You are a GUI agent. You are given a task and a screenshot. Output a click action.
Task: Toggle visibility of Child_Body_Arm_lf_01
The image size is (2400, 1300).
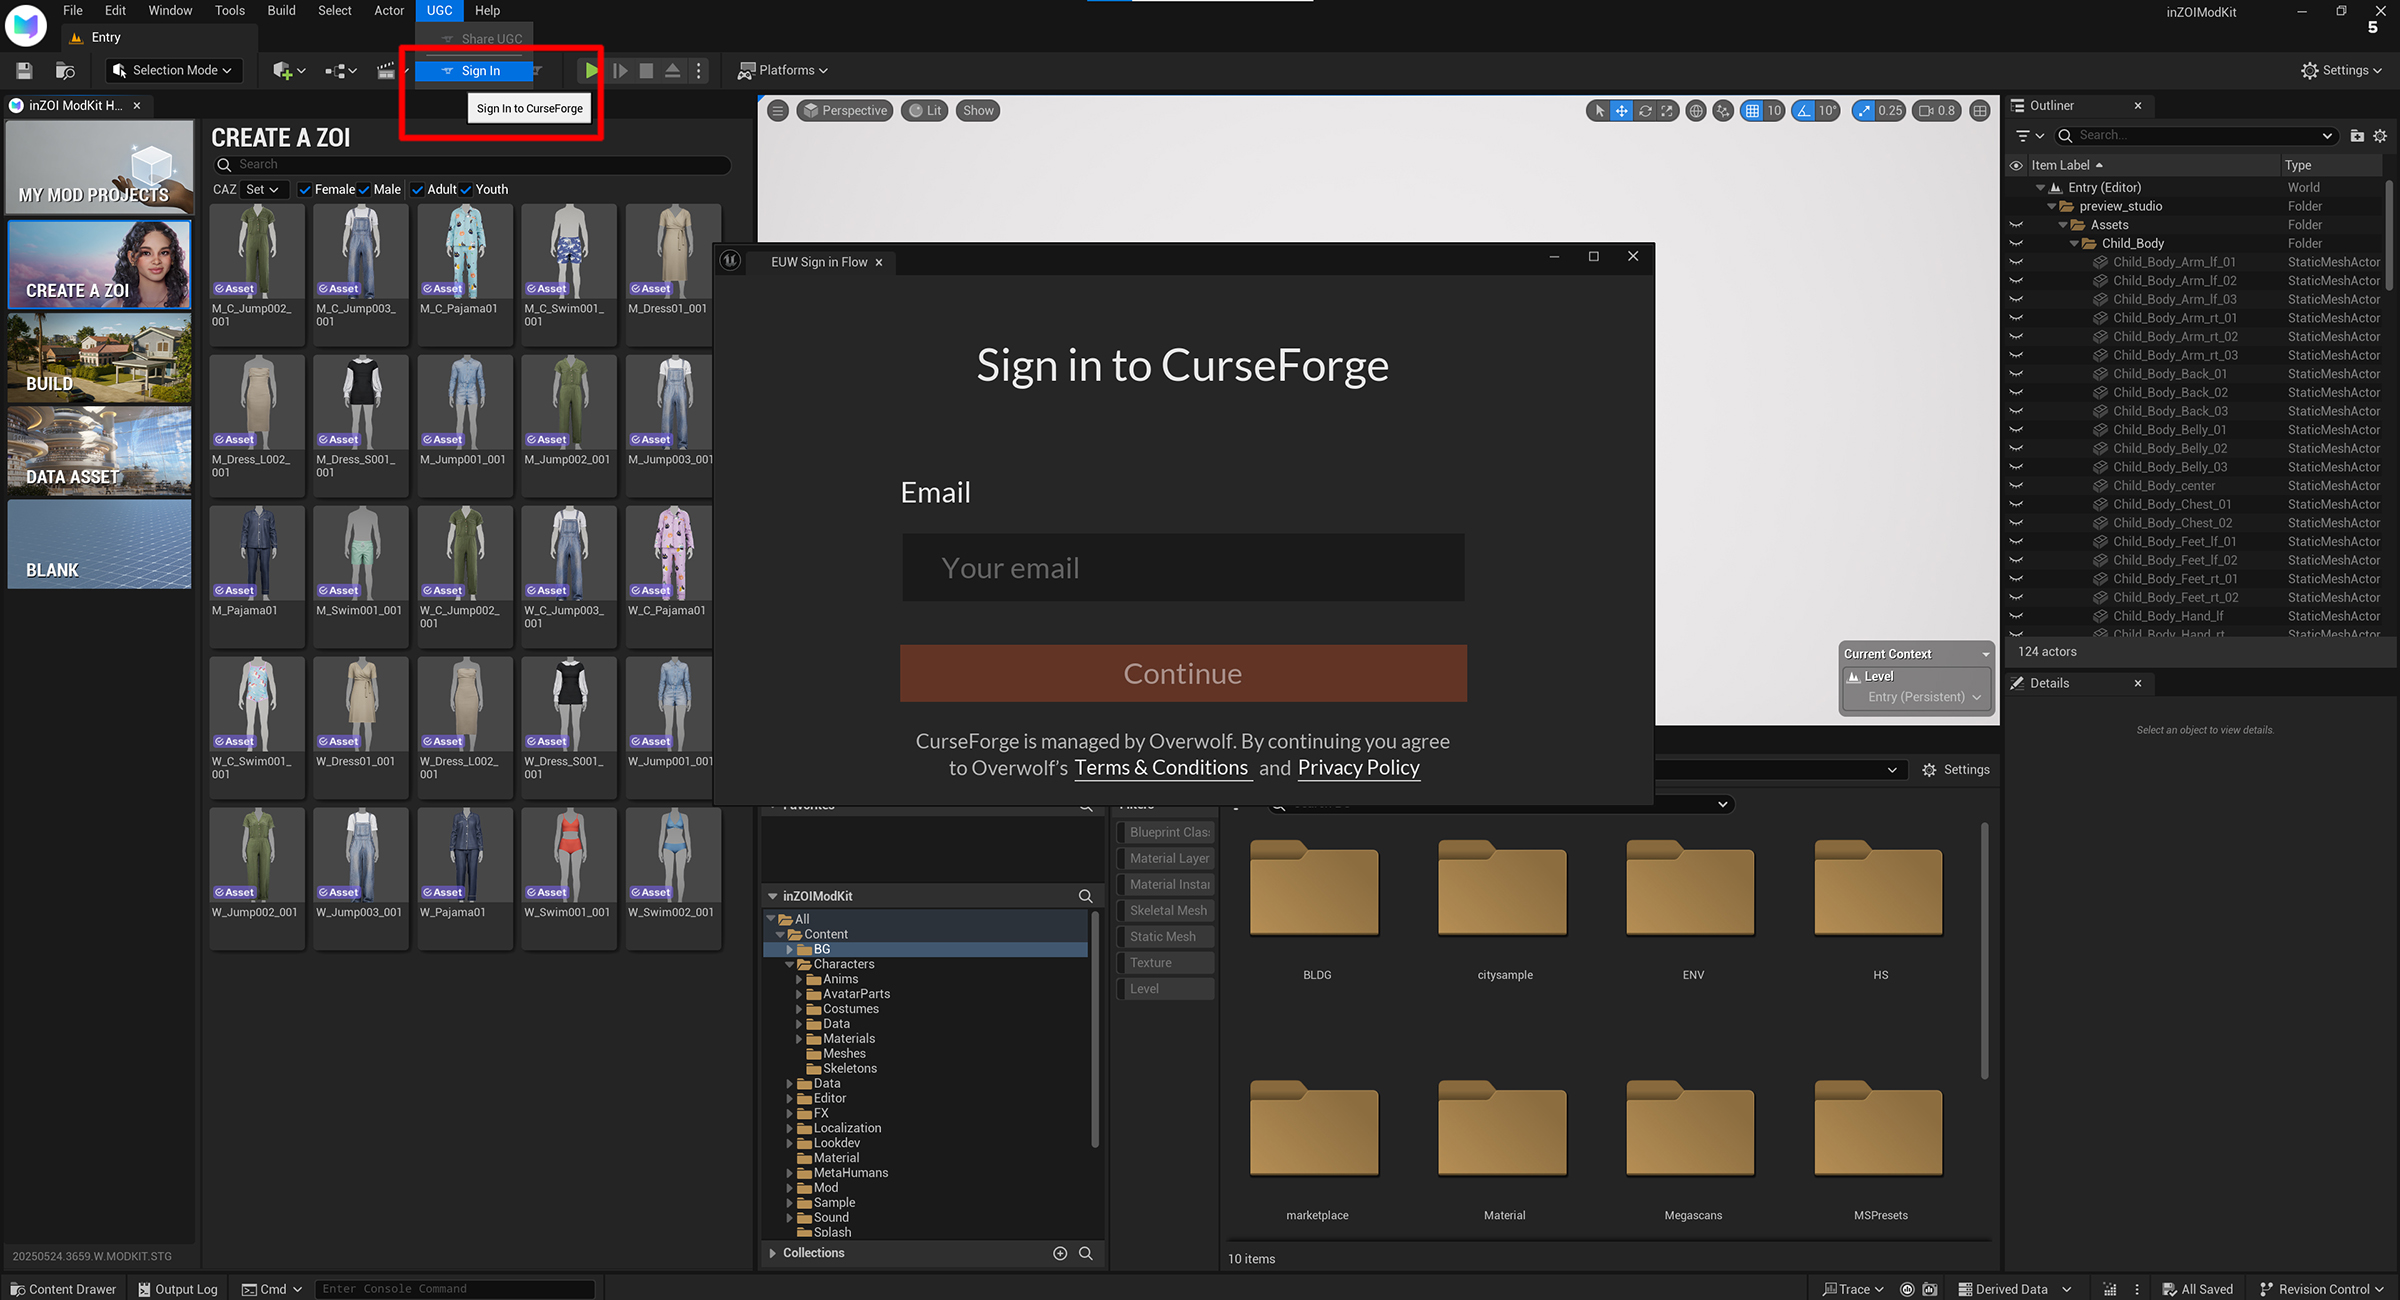pos(2016,262)
